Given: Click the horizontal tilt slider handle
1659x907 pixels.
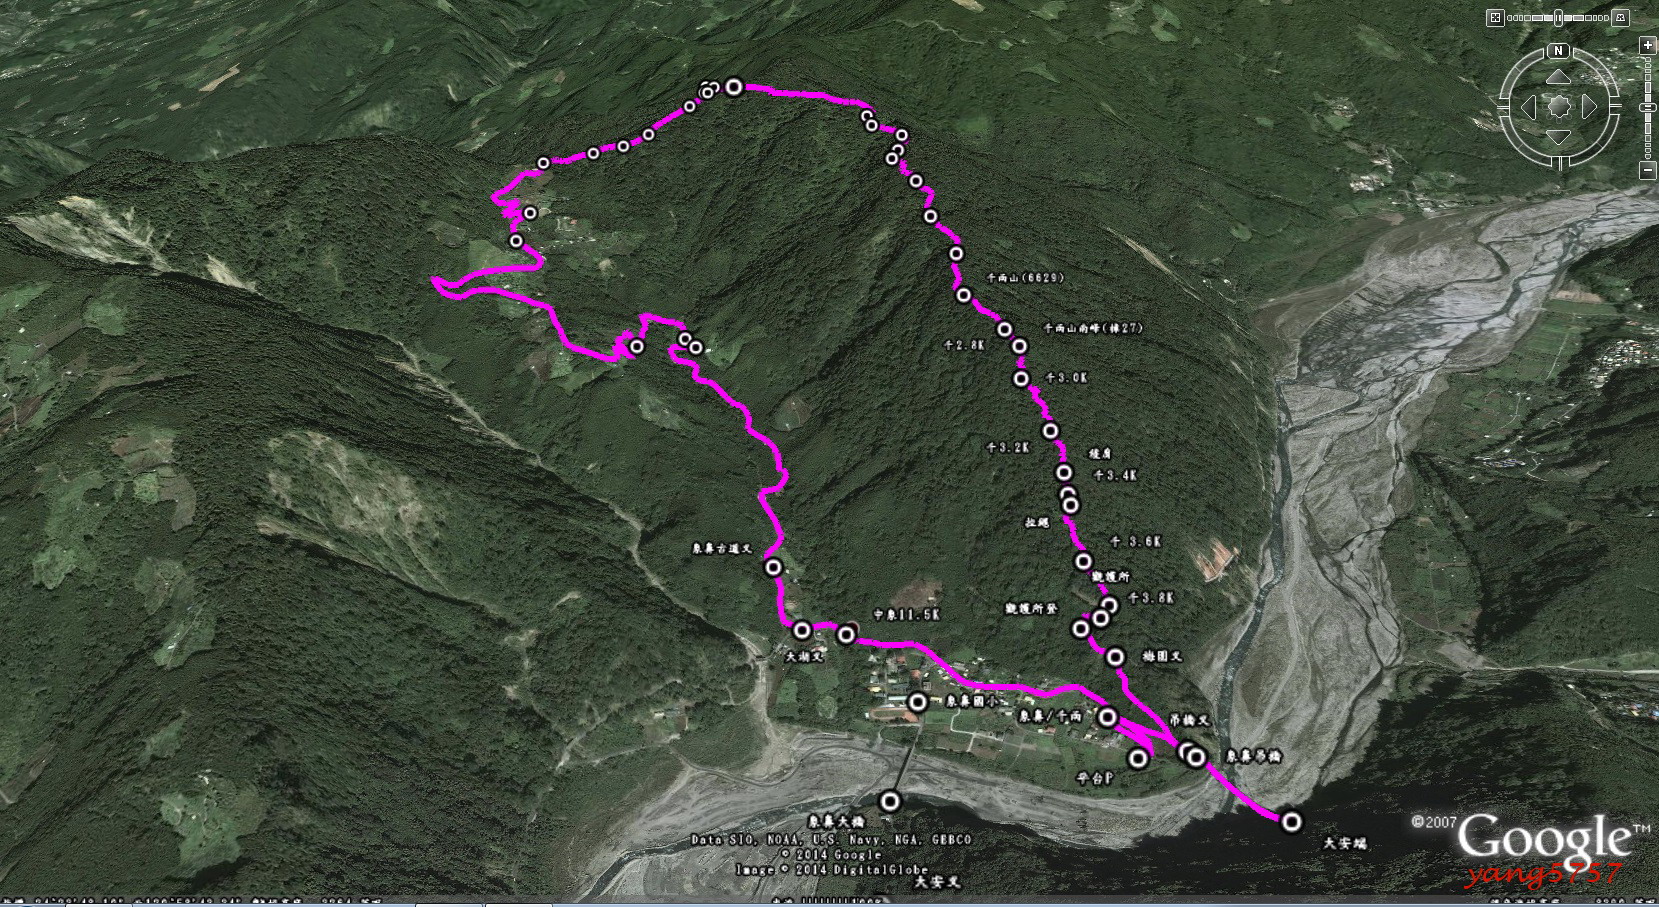Looking at the screenshot, I should [x=1558, y=18].
